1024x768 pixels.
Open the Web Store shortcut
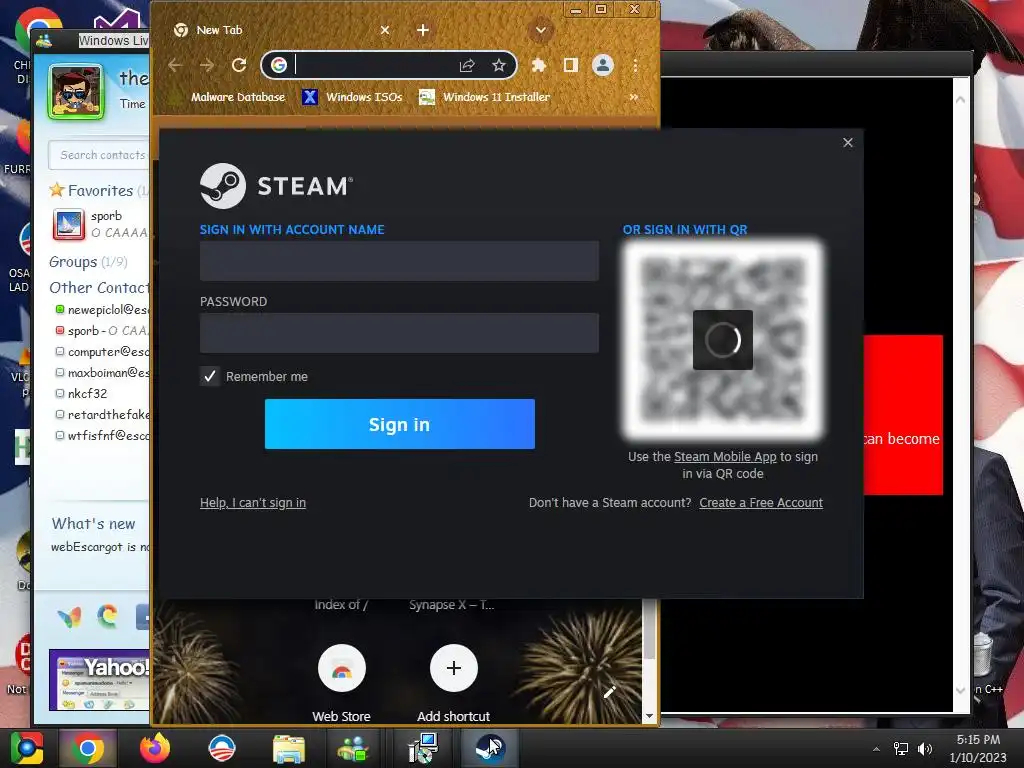pos(342,682)
